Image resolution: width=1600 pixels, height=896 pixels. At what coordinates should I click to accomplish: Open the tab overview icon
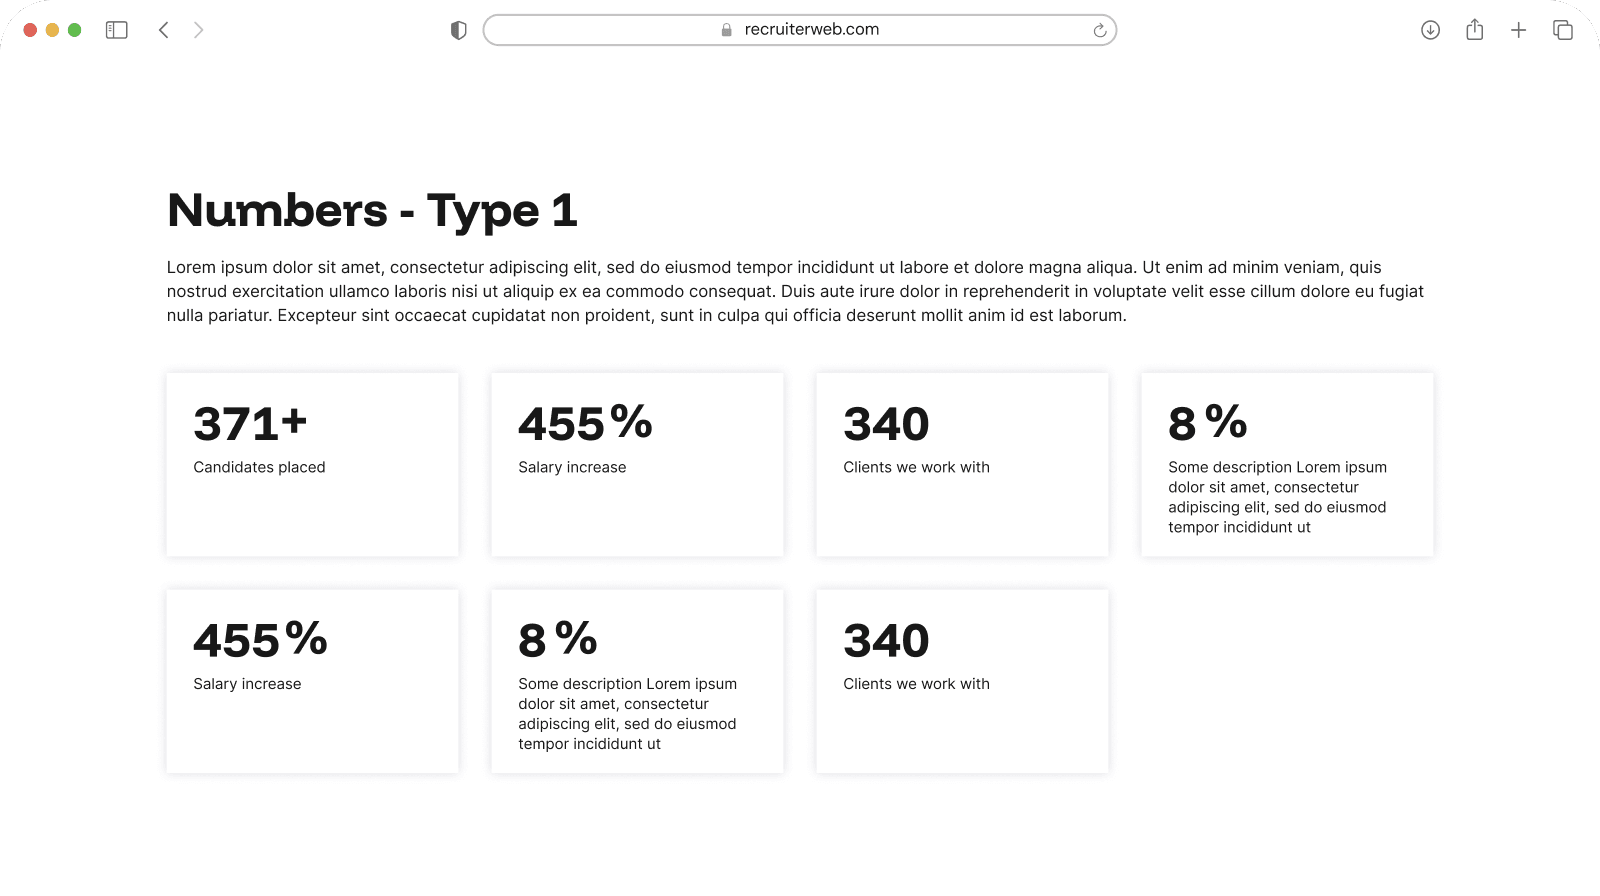click(x=1562, y=30)
